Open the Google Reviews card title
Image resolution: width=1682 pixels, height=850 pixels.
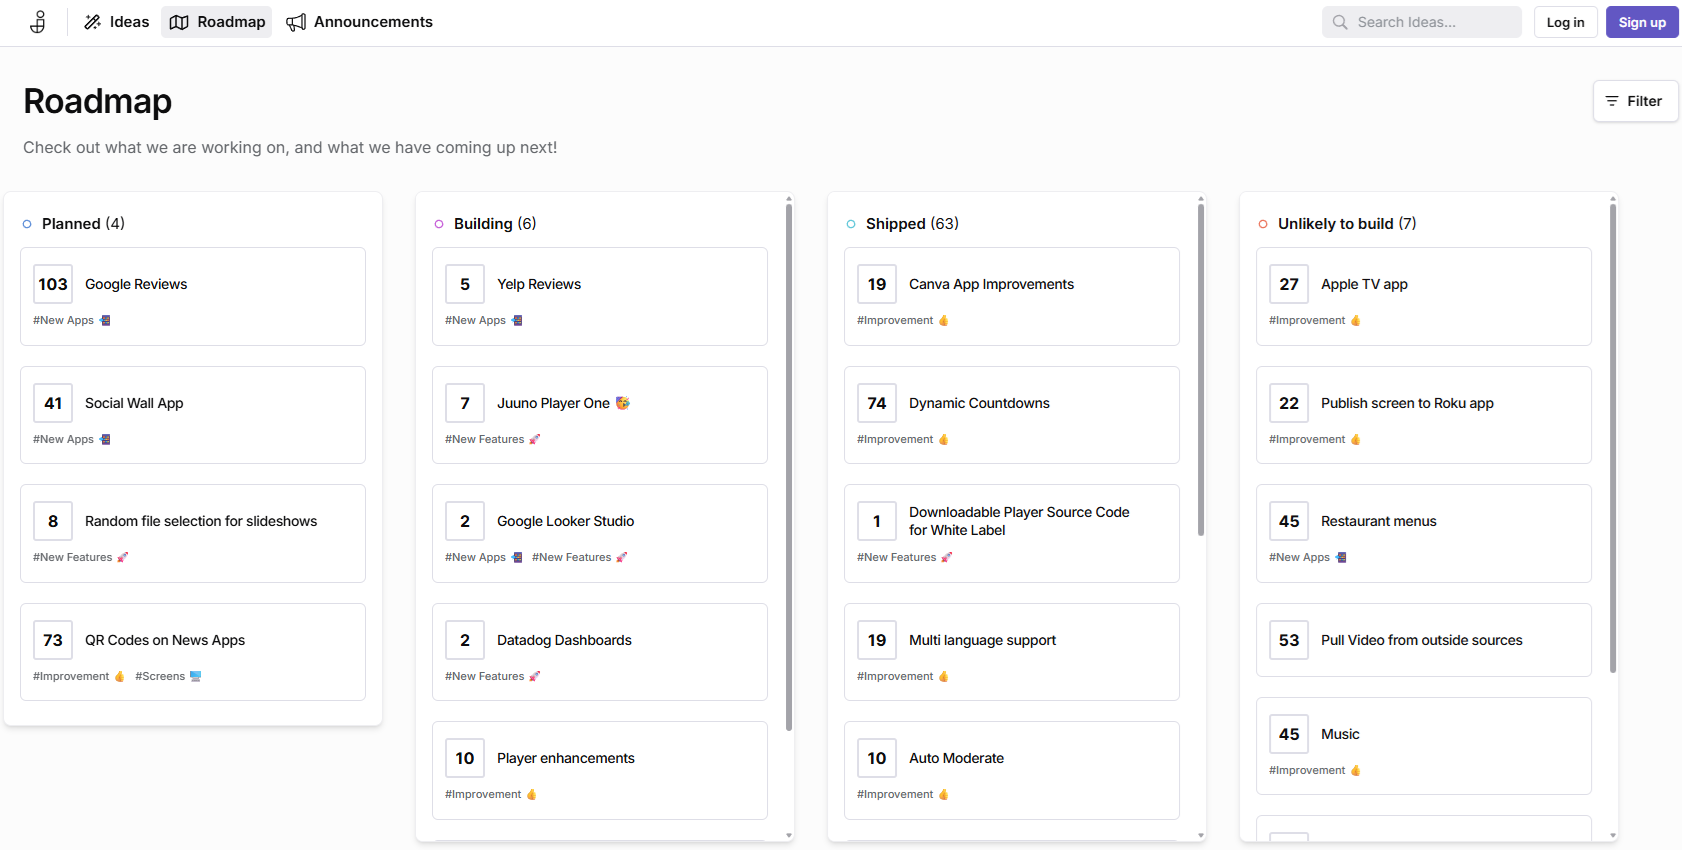[x=136, y=284]
